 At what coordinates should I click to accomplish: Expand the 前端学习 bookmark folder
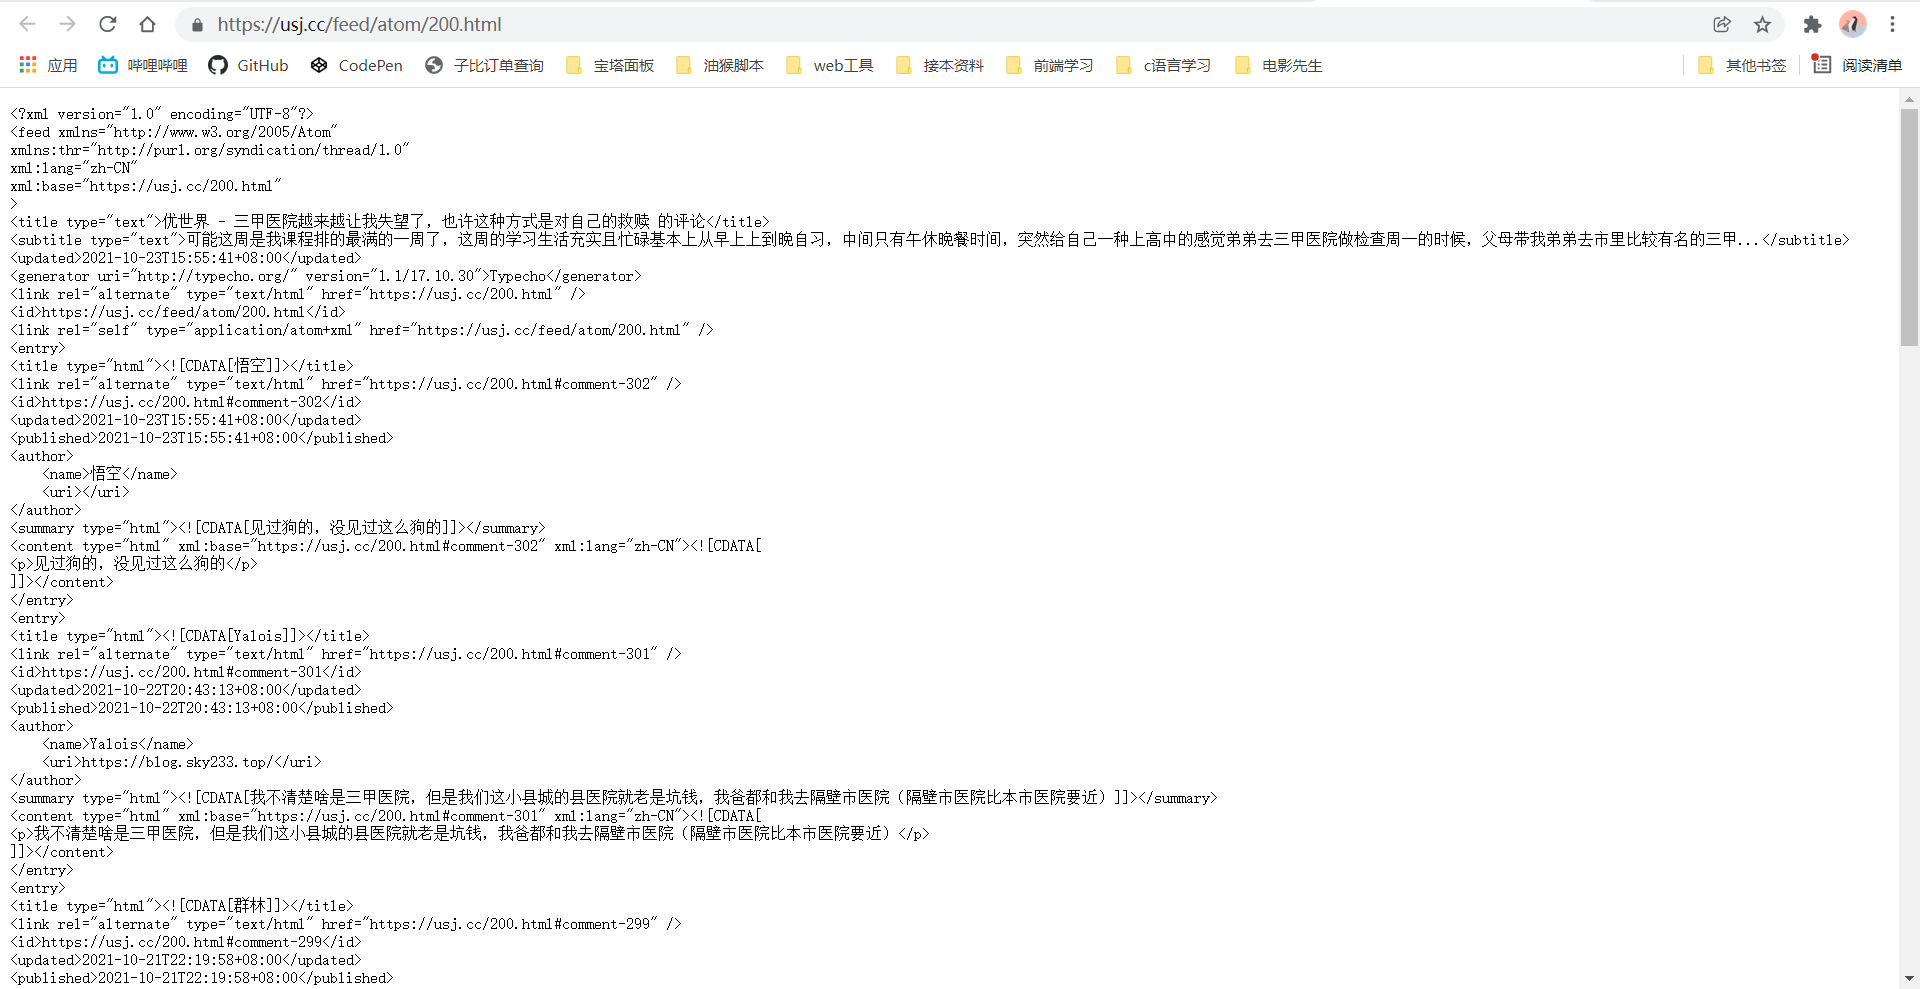pyautogui.click(x=1050, y=65)
